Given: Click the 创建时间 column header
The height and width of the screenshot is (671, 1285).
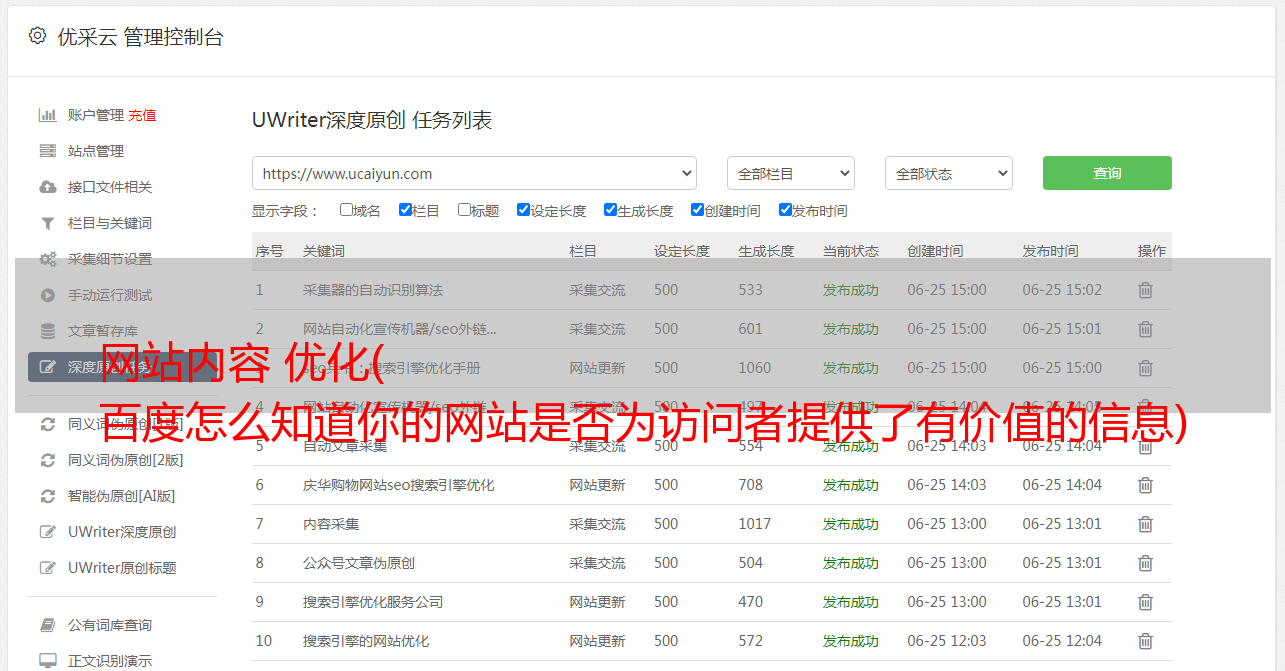Looking at the screenshot, I should coord(935,251).
